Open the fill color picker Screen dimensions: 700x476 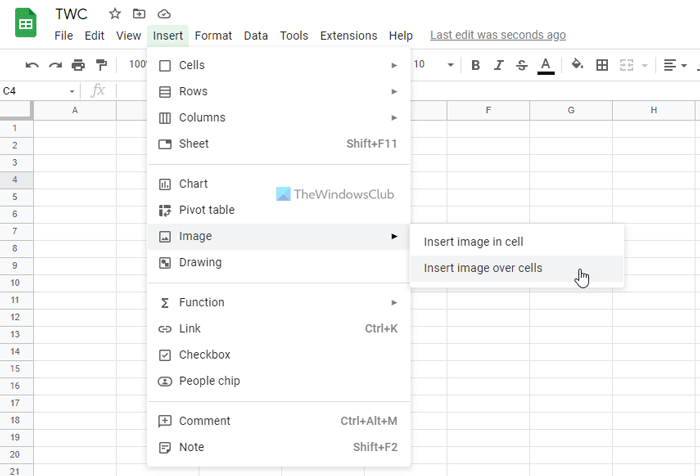click(577, 65)
